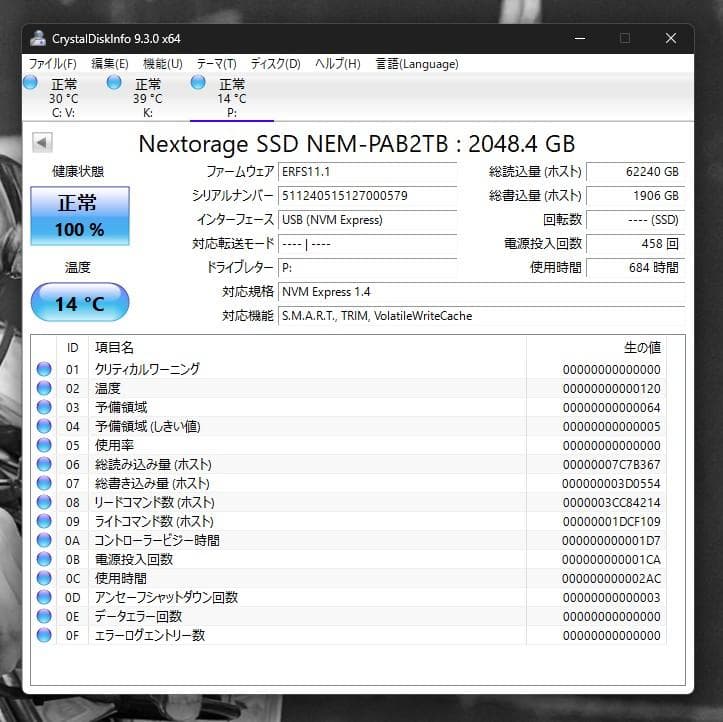Click the previous disk arrow button

pyautogui.click(x=42, y=142)
